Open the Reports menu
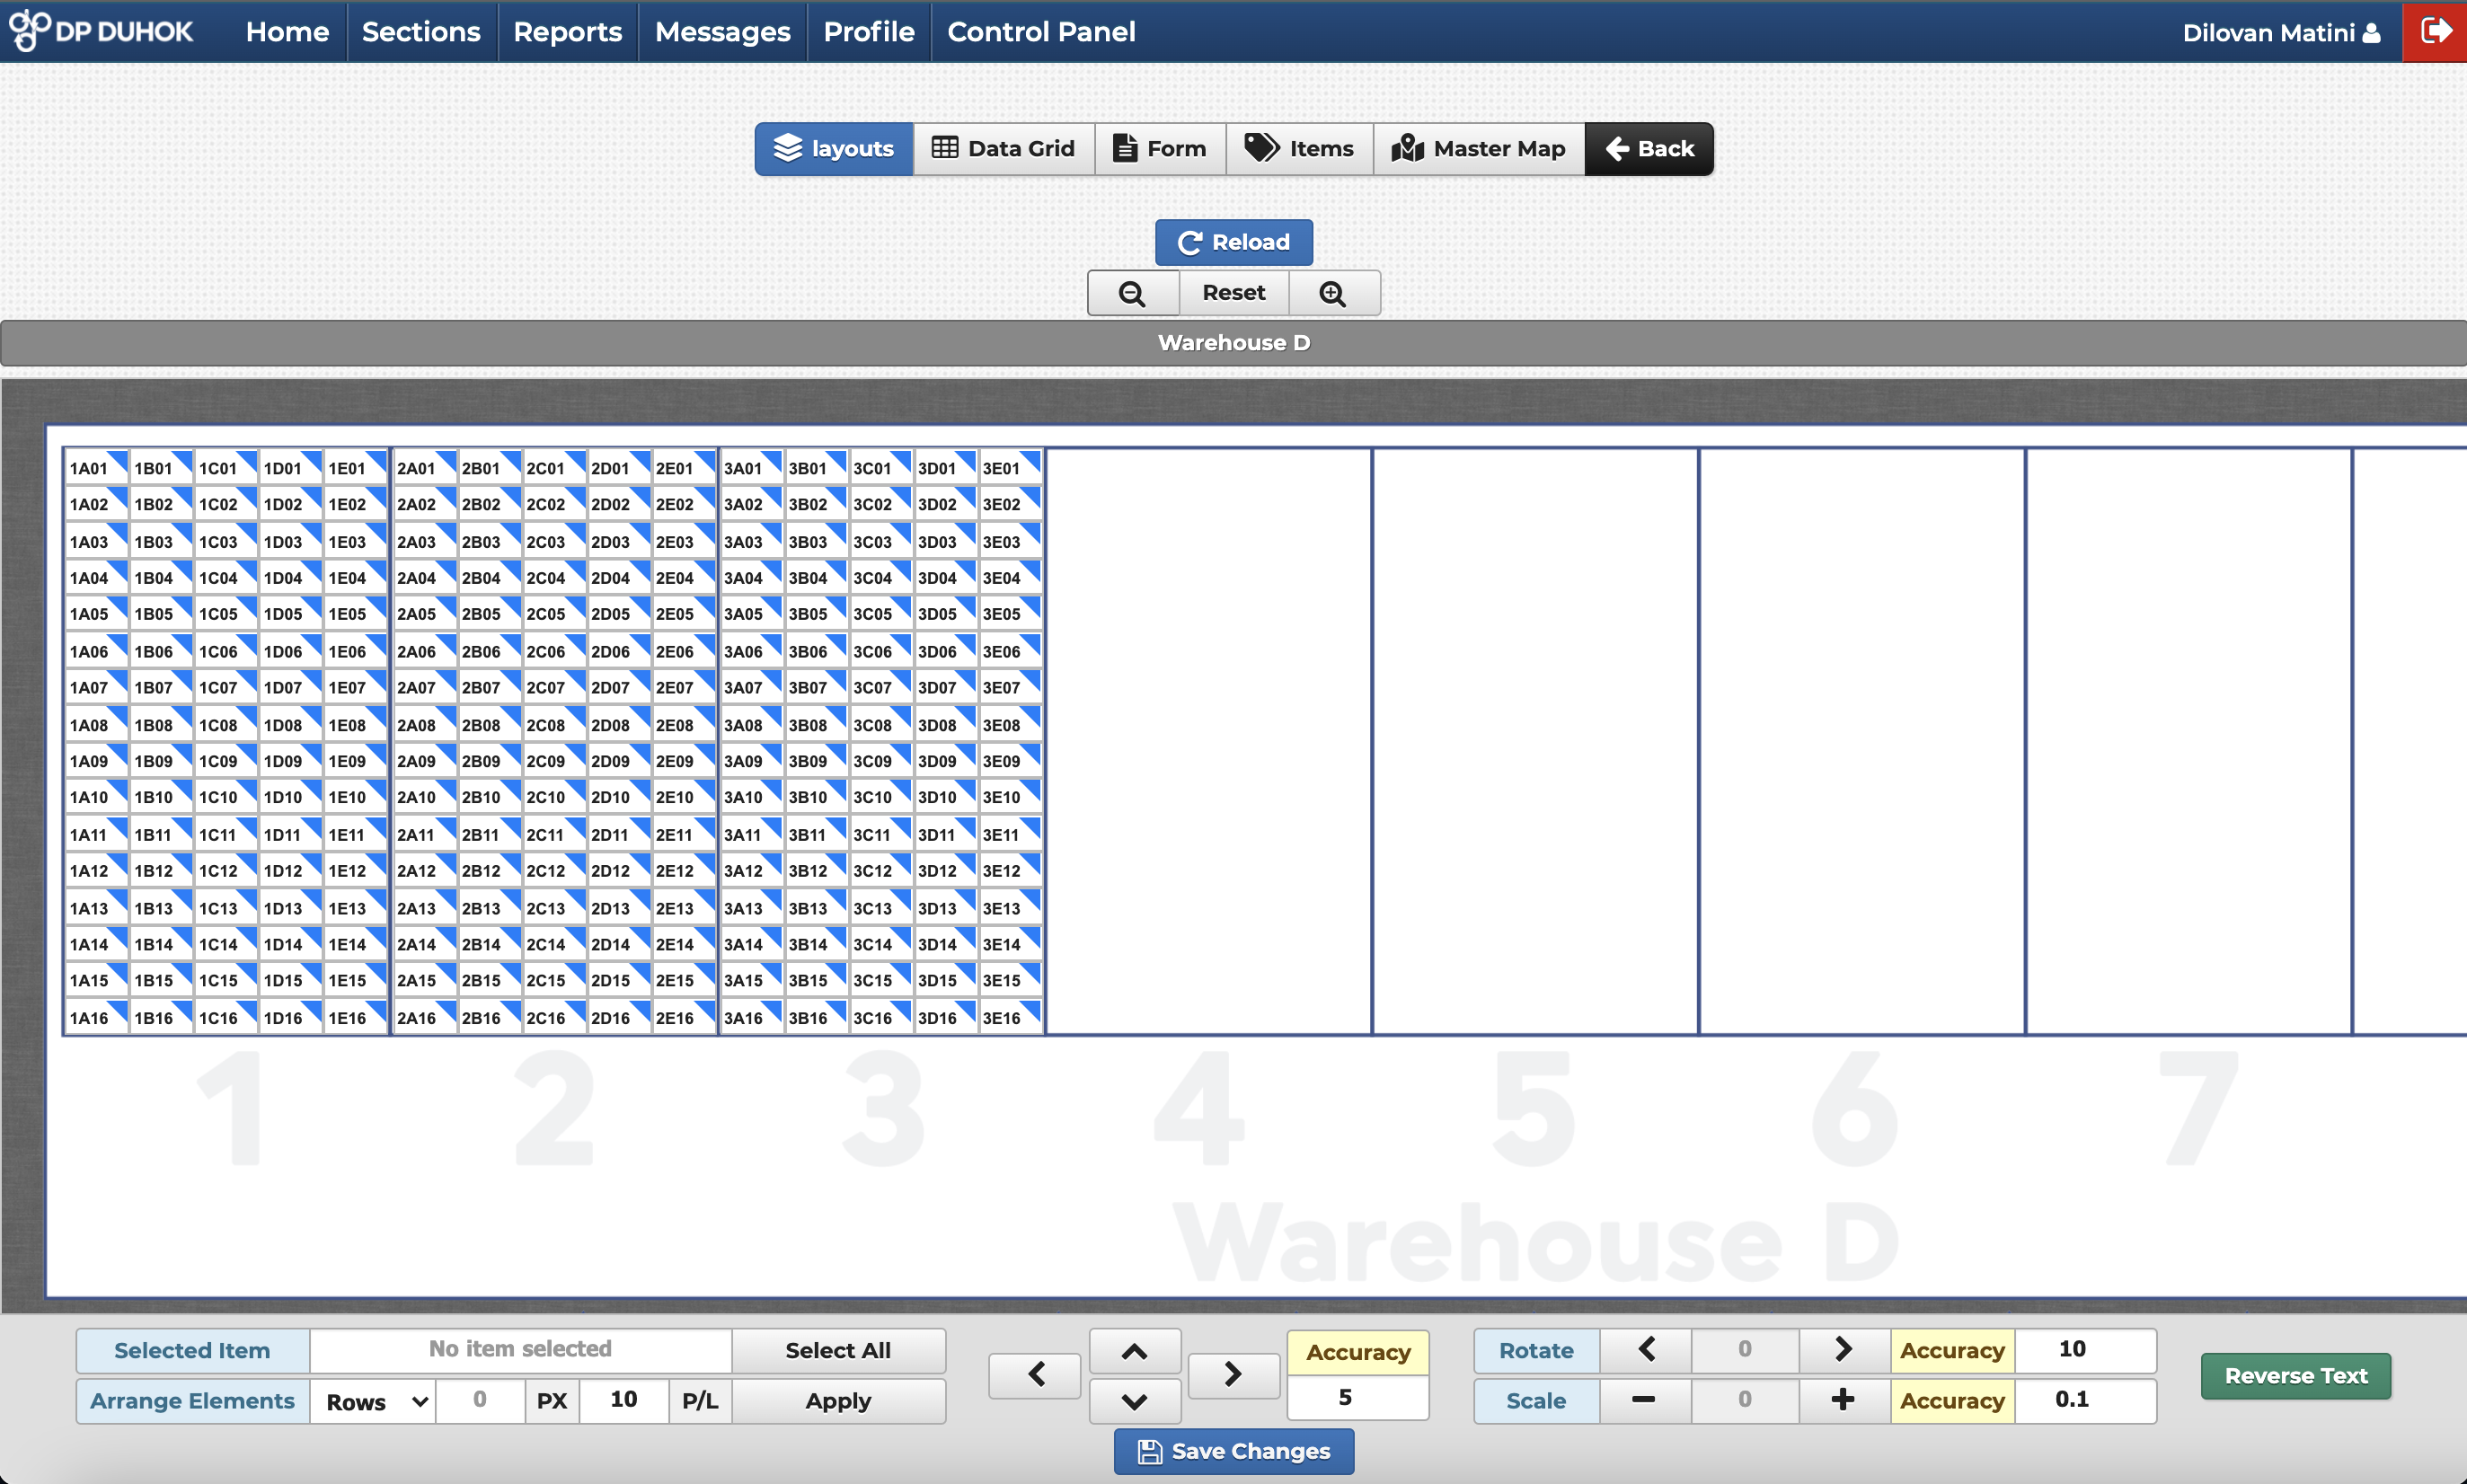The width and height of the screenshot is (2467, 1484). [567, 32]
